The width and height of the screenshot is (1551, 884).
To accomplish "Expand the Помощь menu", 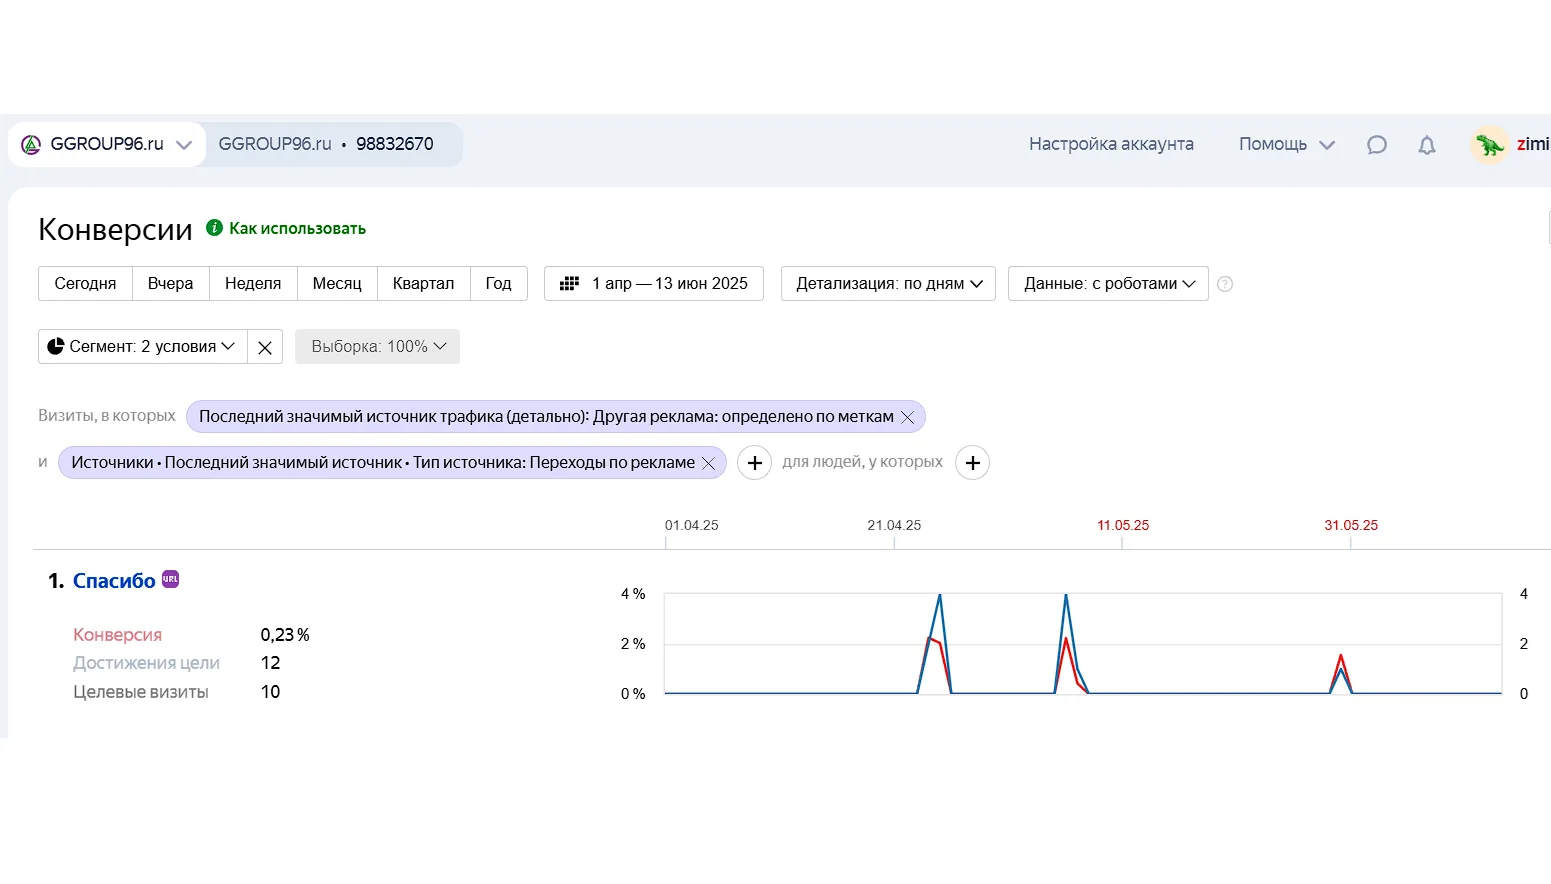I will click(x=1286, y=144).
